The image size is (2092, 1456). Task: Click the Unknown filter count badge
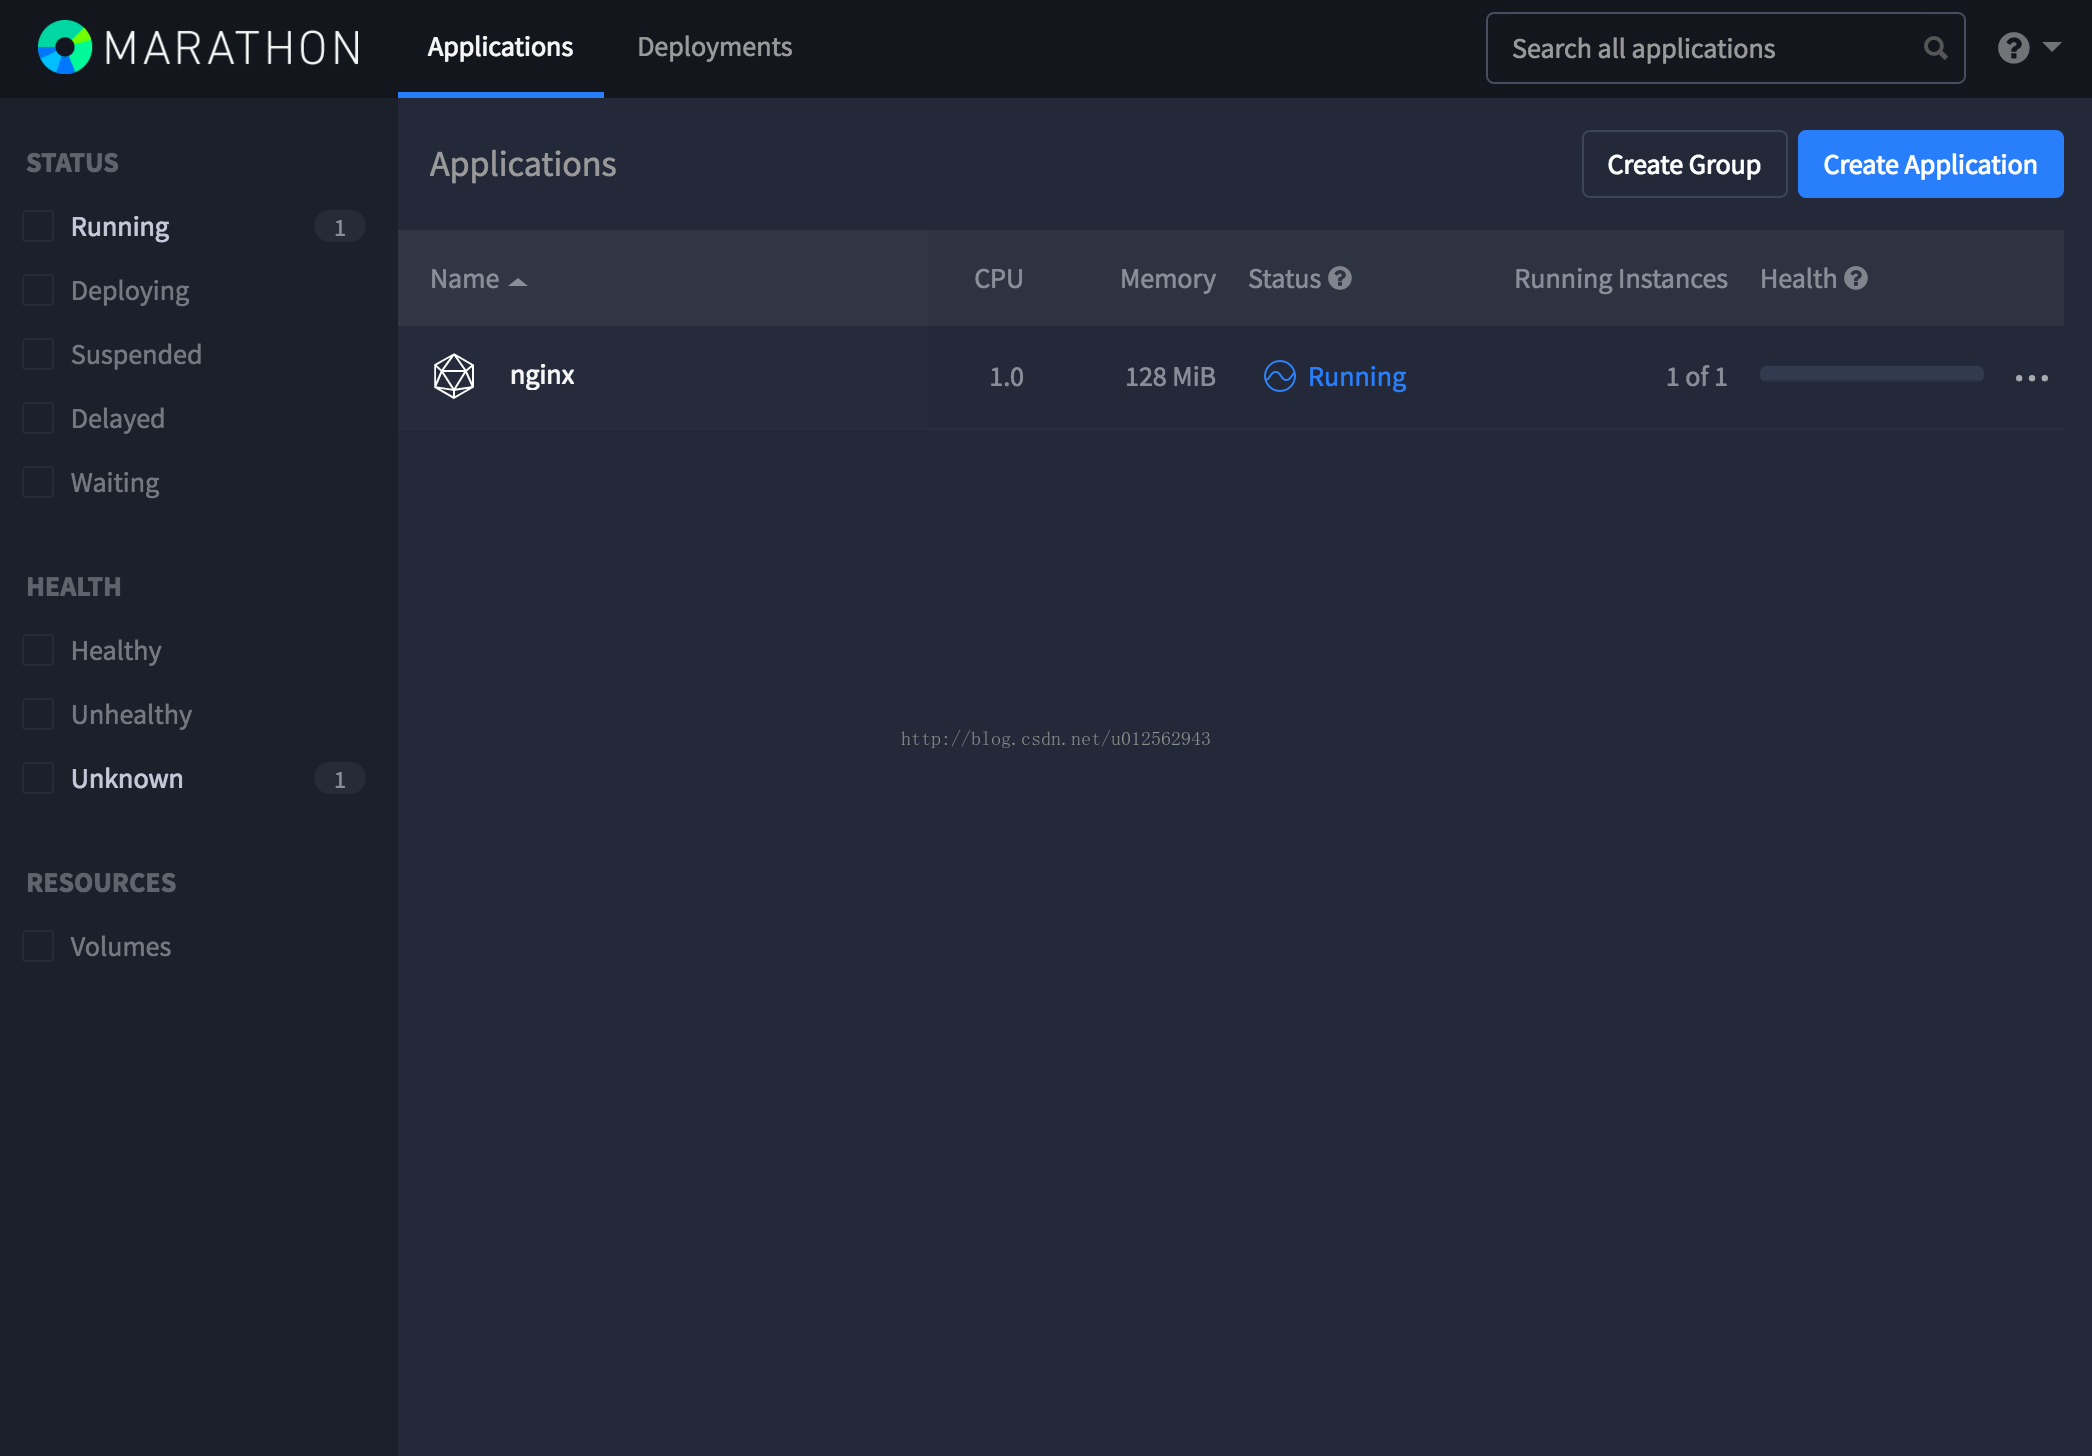click(340, 779)
